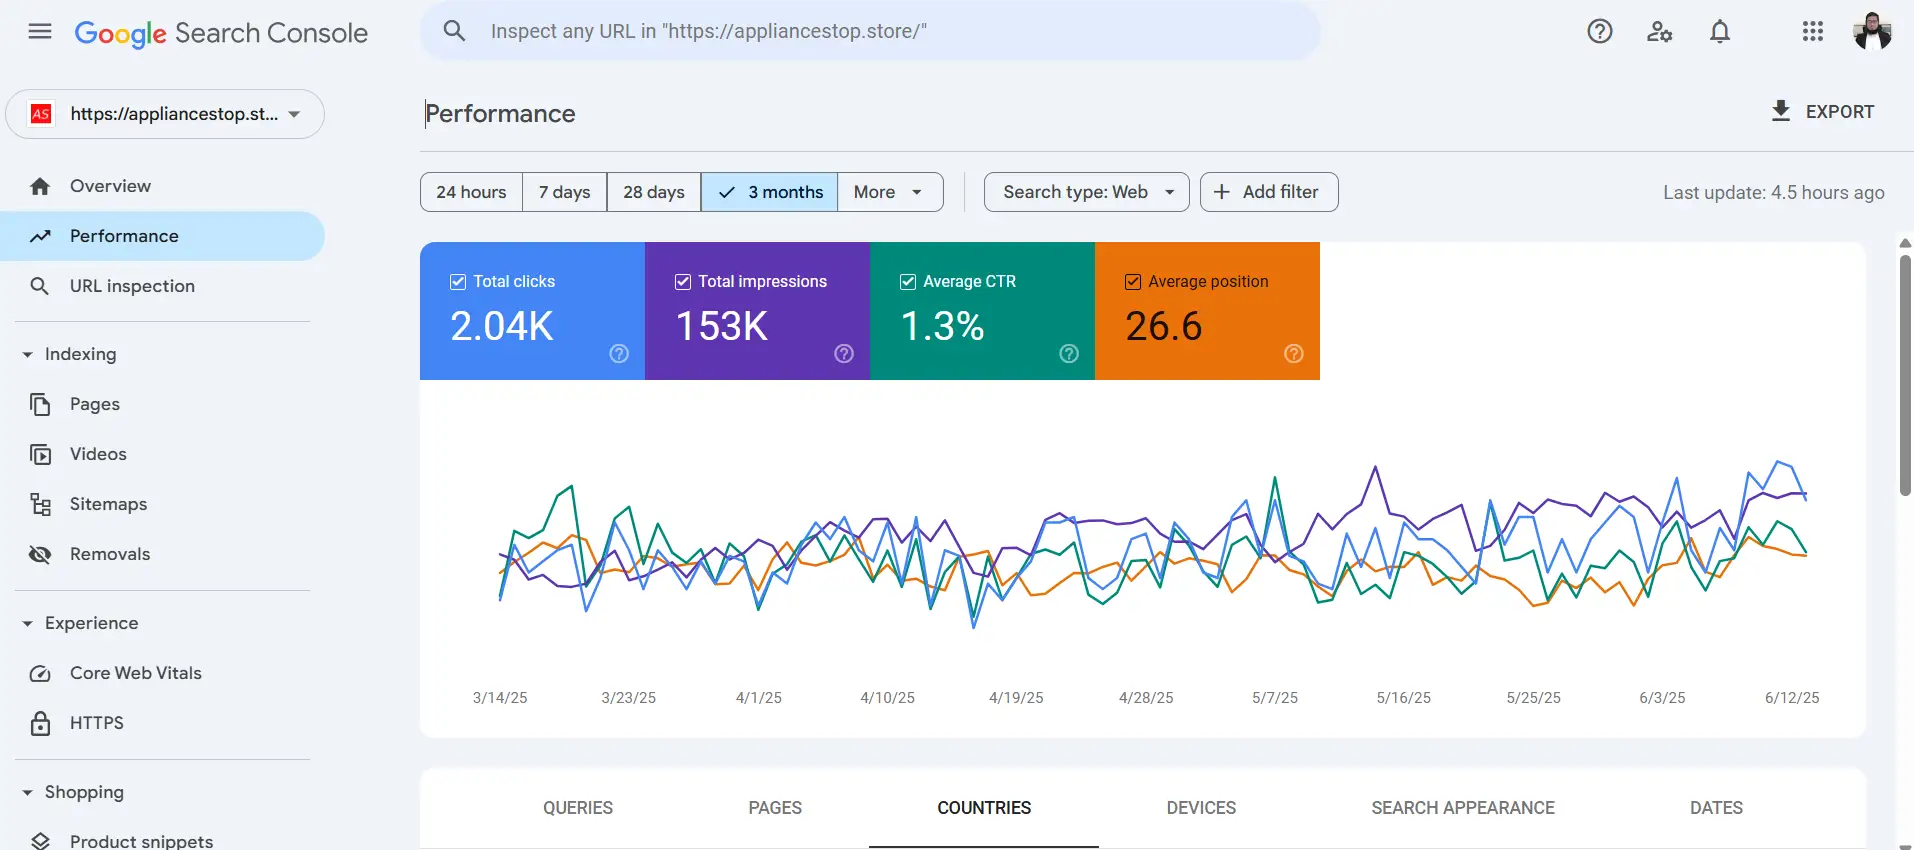Viewport: 1914px width, 850px height.
Task: Open the hamburger main menu
Action: point(40,32)
